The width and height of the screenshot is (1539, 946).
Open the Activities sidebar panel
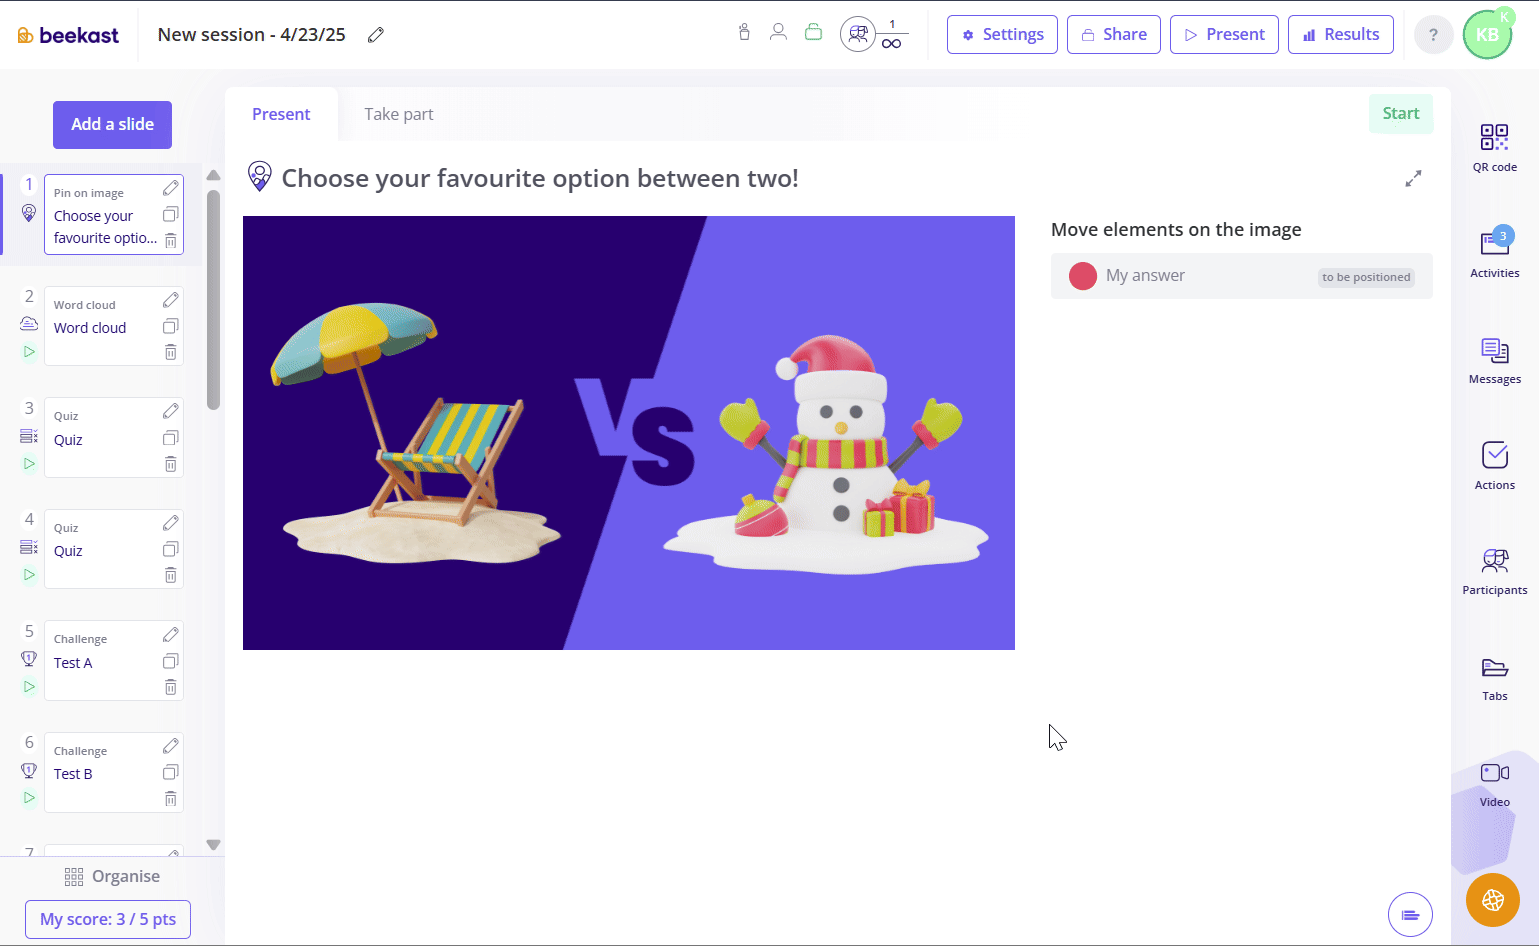click(1494, 254)
